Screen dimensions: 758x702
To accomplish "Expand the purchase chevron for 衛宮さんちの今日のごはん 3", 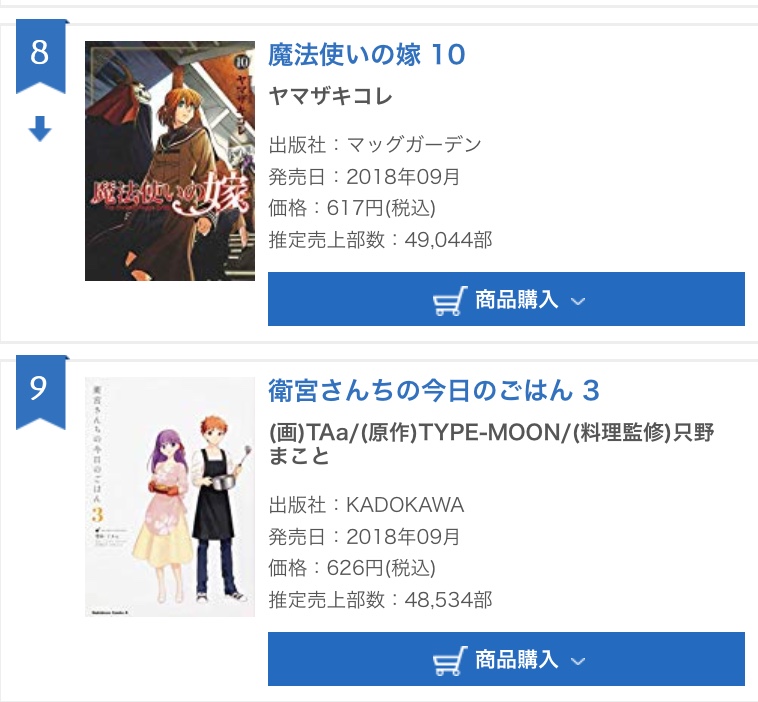I will coord(577,661).
